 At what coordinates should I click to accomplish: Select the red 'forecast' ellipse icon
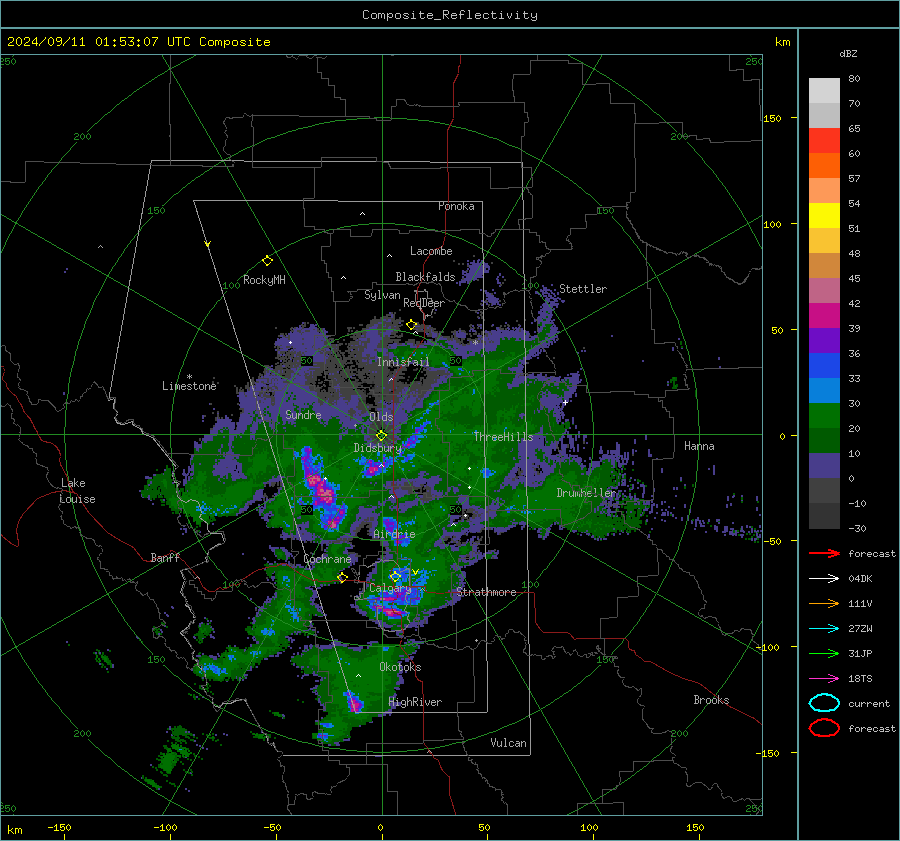pos(824,728)
